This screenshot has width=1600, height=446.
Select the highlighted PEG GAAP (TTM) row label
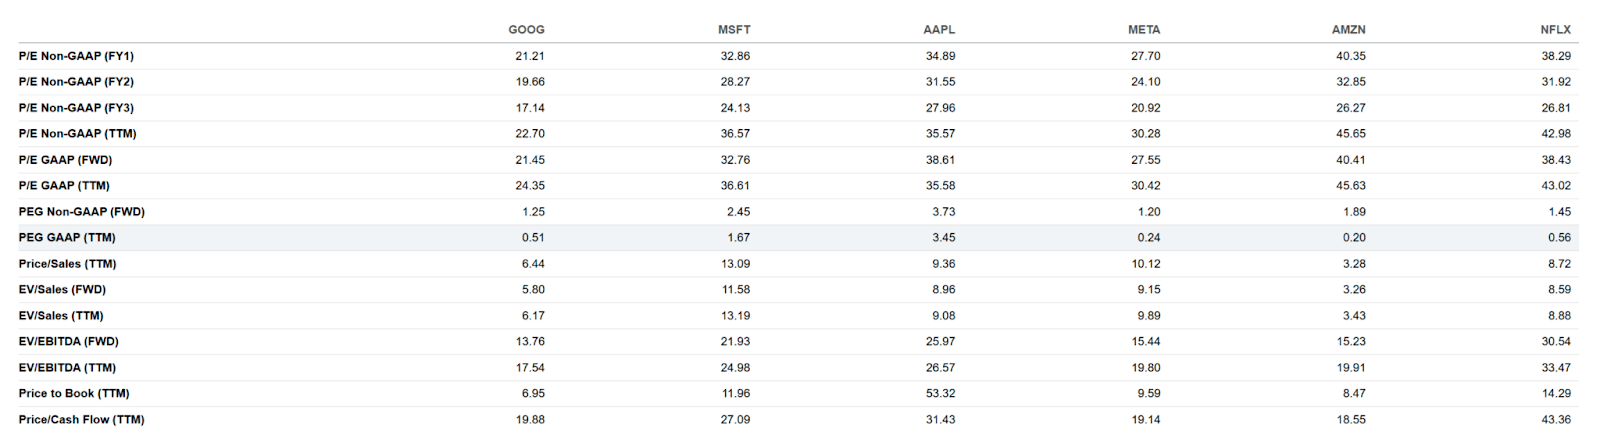click(x=67, y=238)
